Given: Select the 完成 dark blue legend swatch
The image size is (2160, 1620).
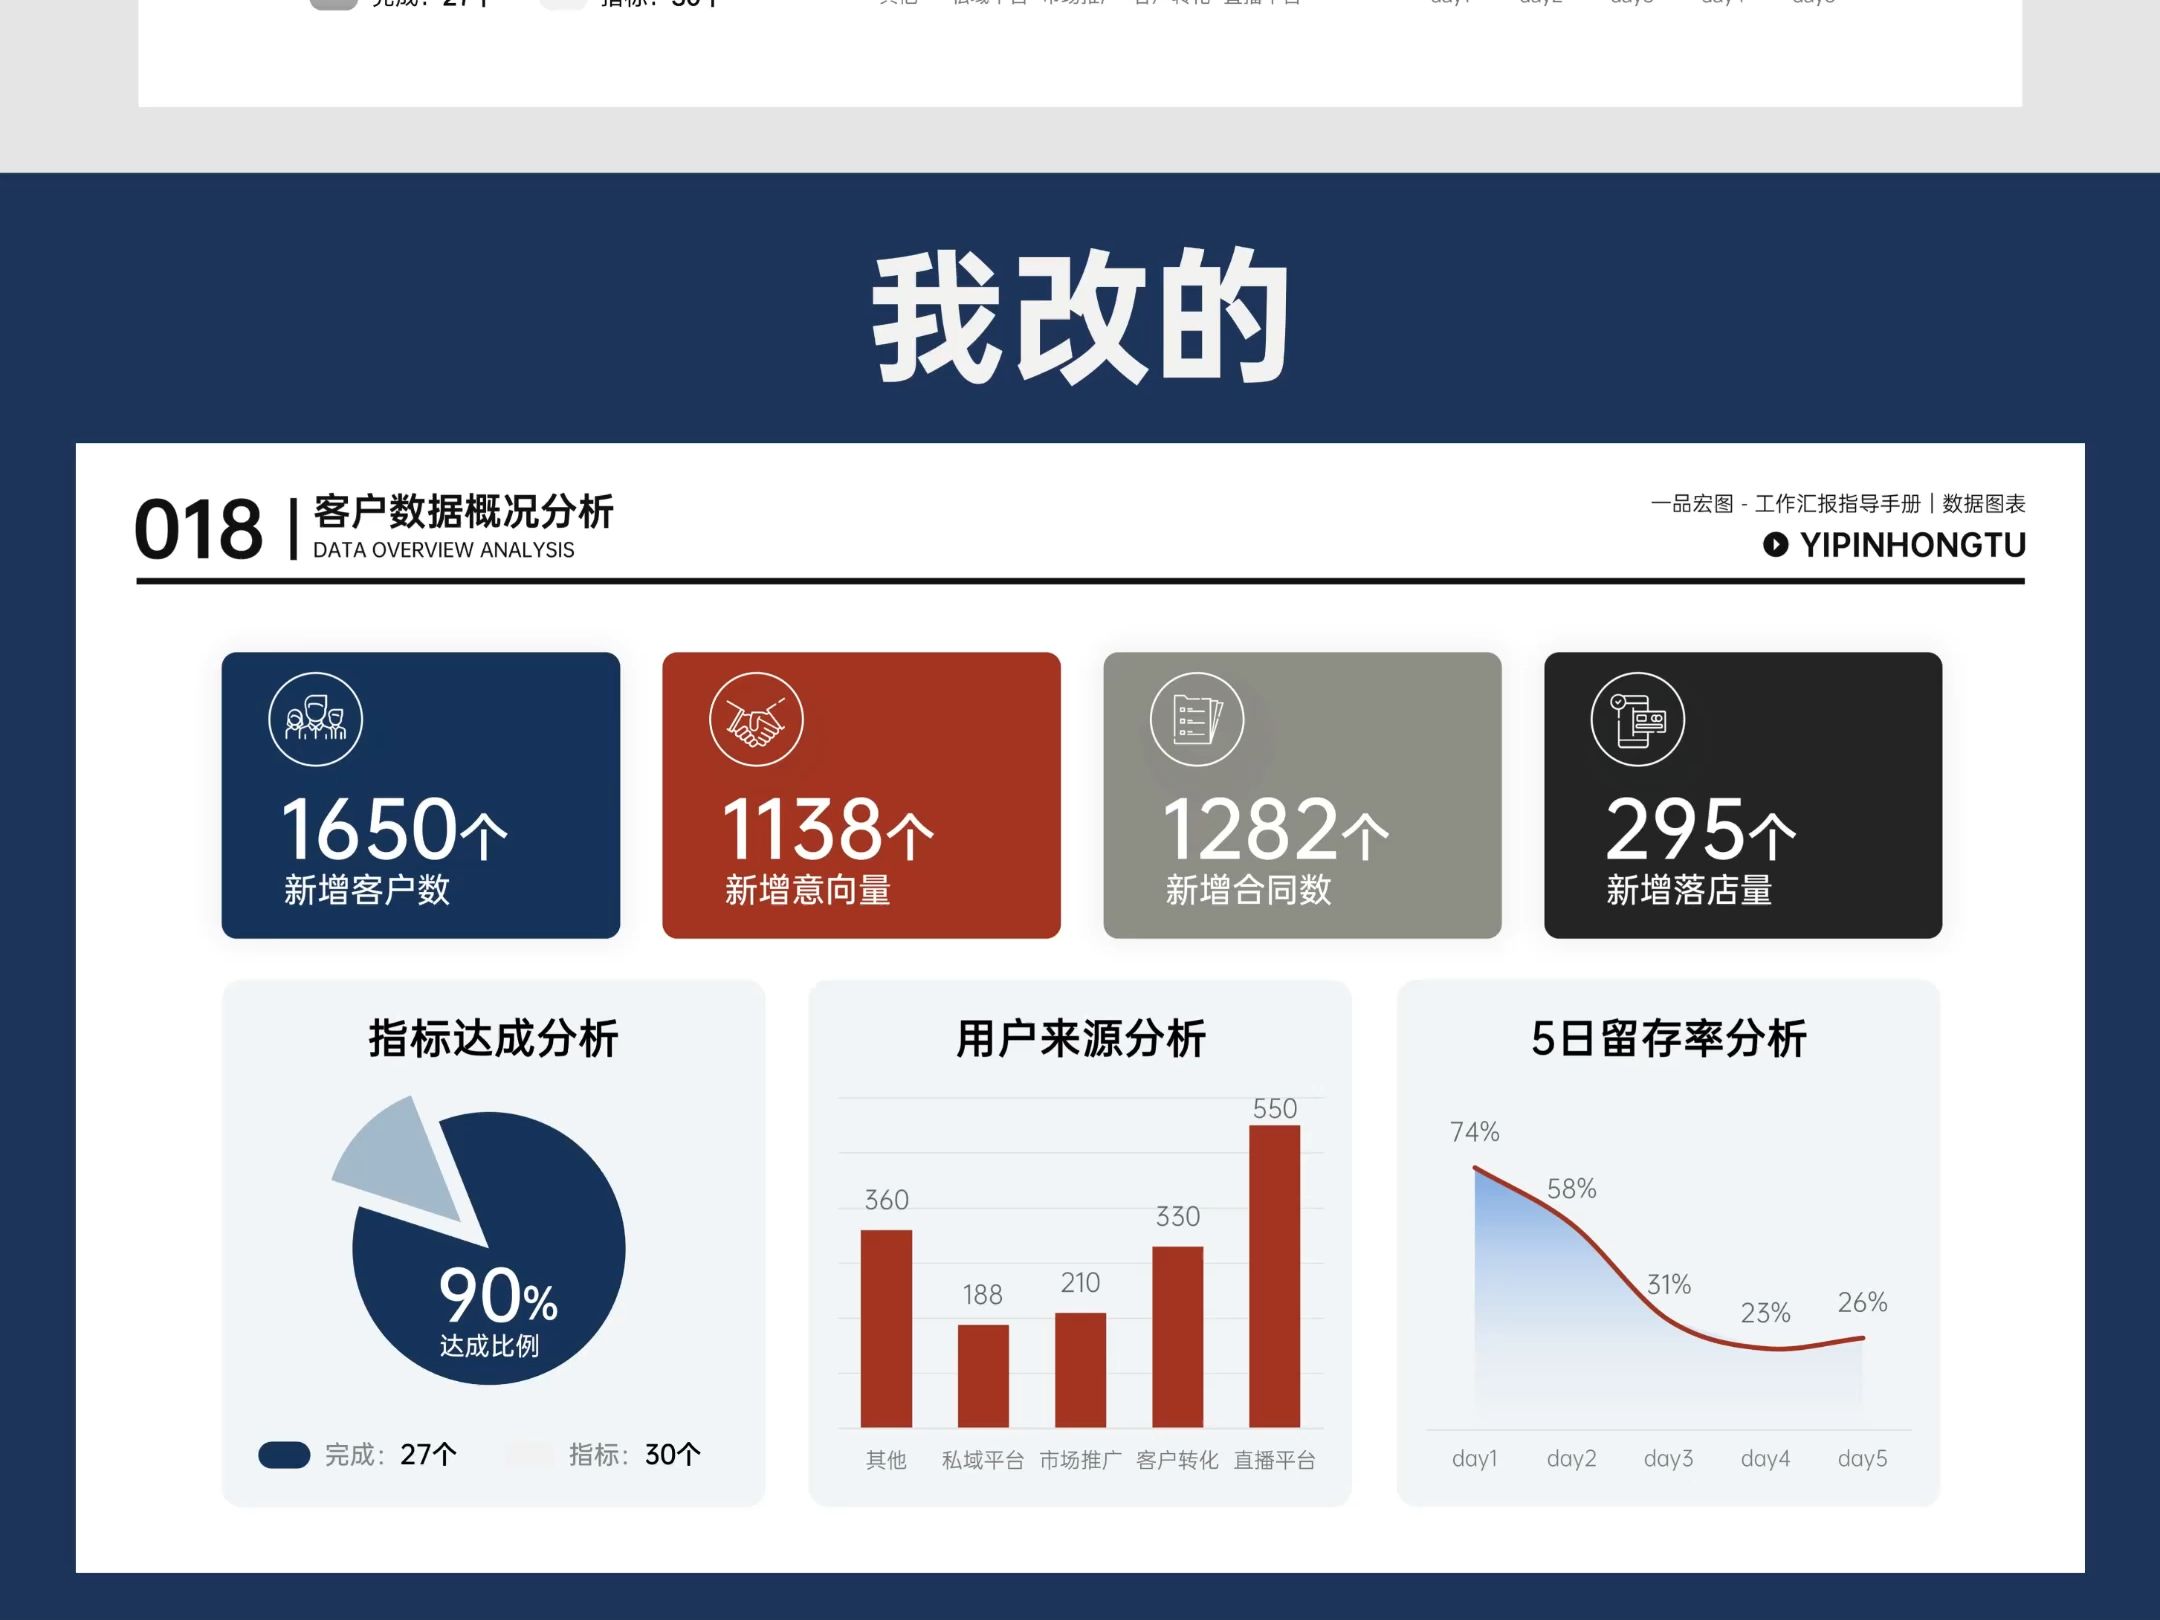Looking at the screenshot, I should (284, 1455).
